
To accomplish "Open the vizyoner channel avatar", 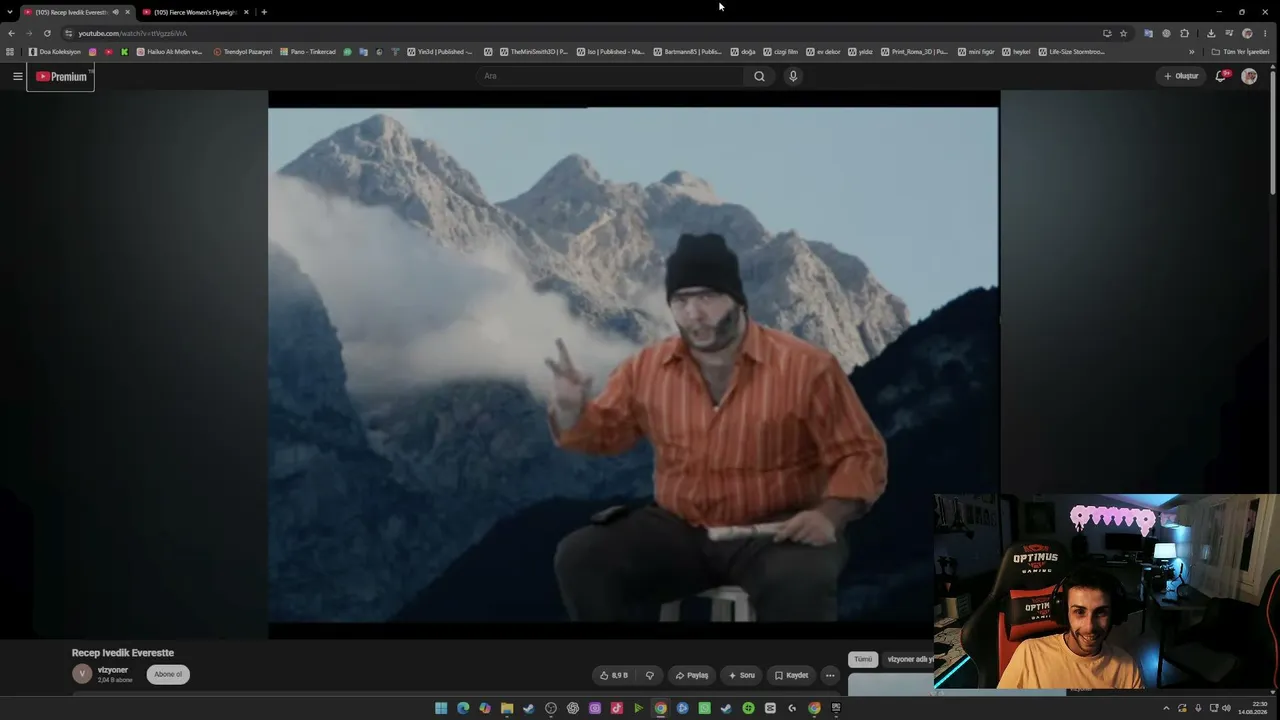I will (82, 674).
